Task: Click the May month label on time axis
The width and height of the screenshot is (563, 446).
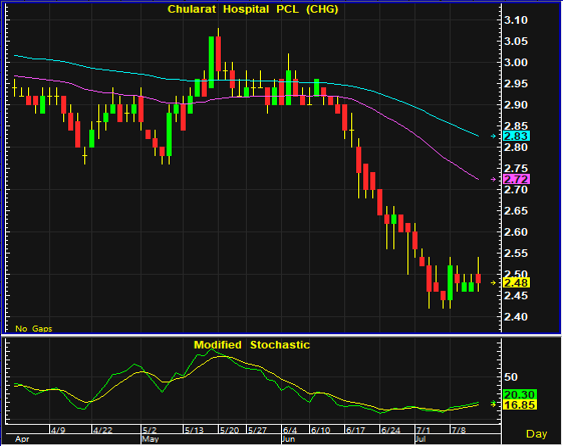Action: (x=150, y=439)
